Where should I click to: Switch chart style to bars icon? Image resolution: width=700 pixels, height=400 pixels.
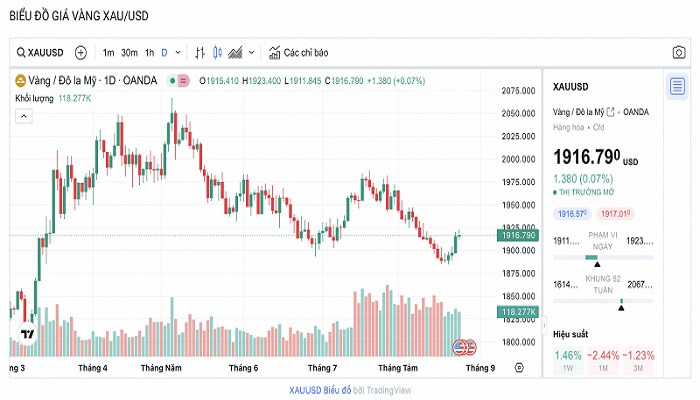tap(201, 52)
